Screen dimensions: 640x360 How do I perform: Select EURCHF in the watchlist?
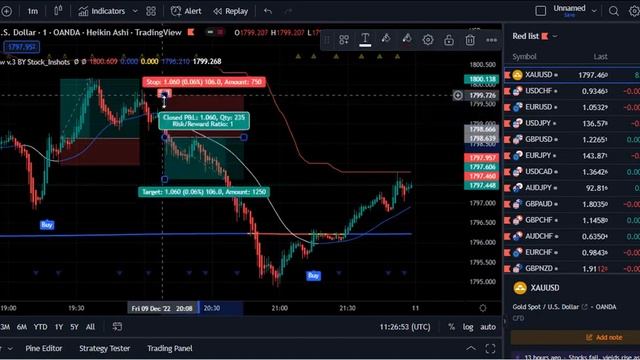point(572,252)
